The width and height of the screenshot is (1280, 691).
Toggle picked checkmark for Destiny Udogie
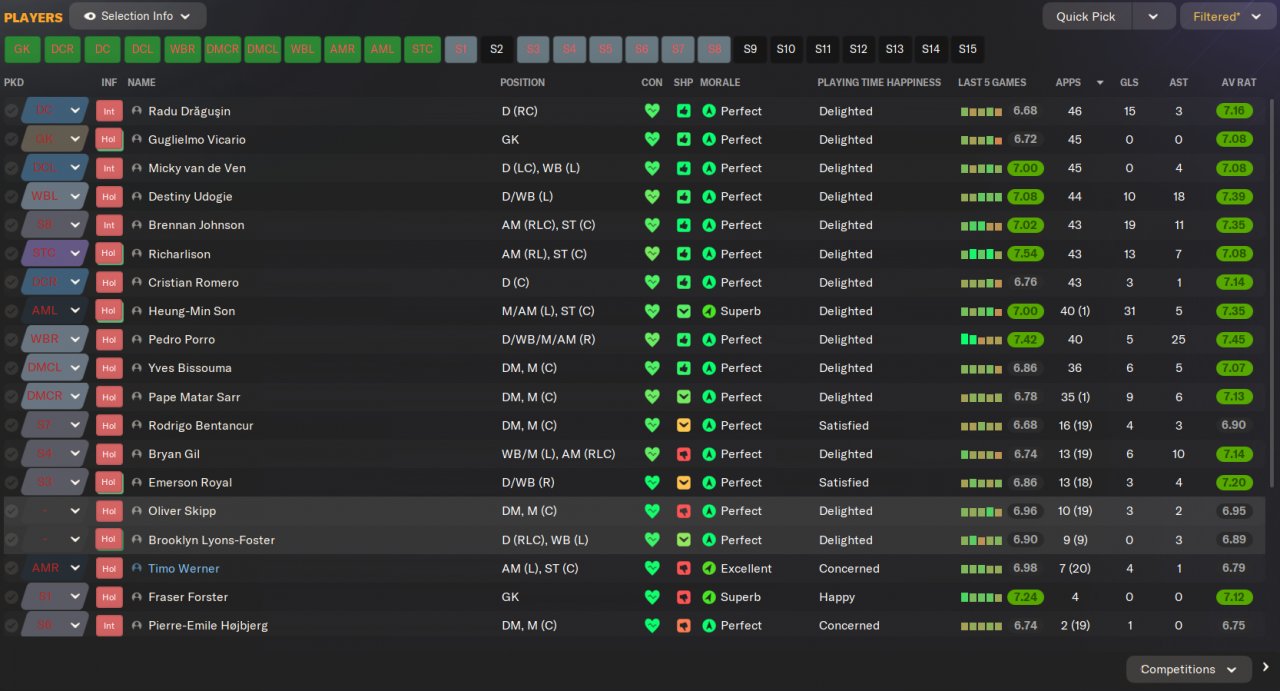[11, 197]
